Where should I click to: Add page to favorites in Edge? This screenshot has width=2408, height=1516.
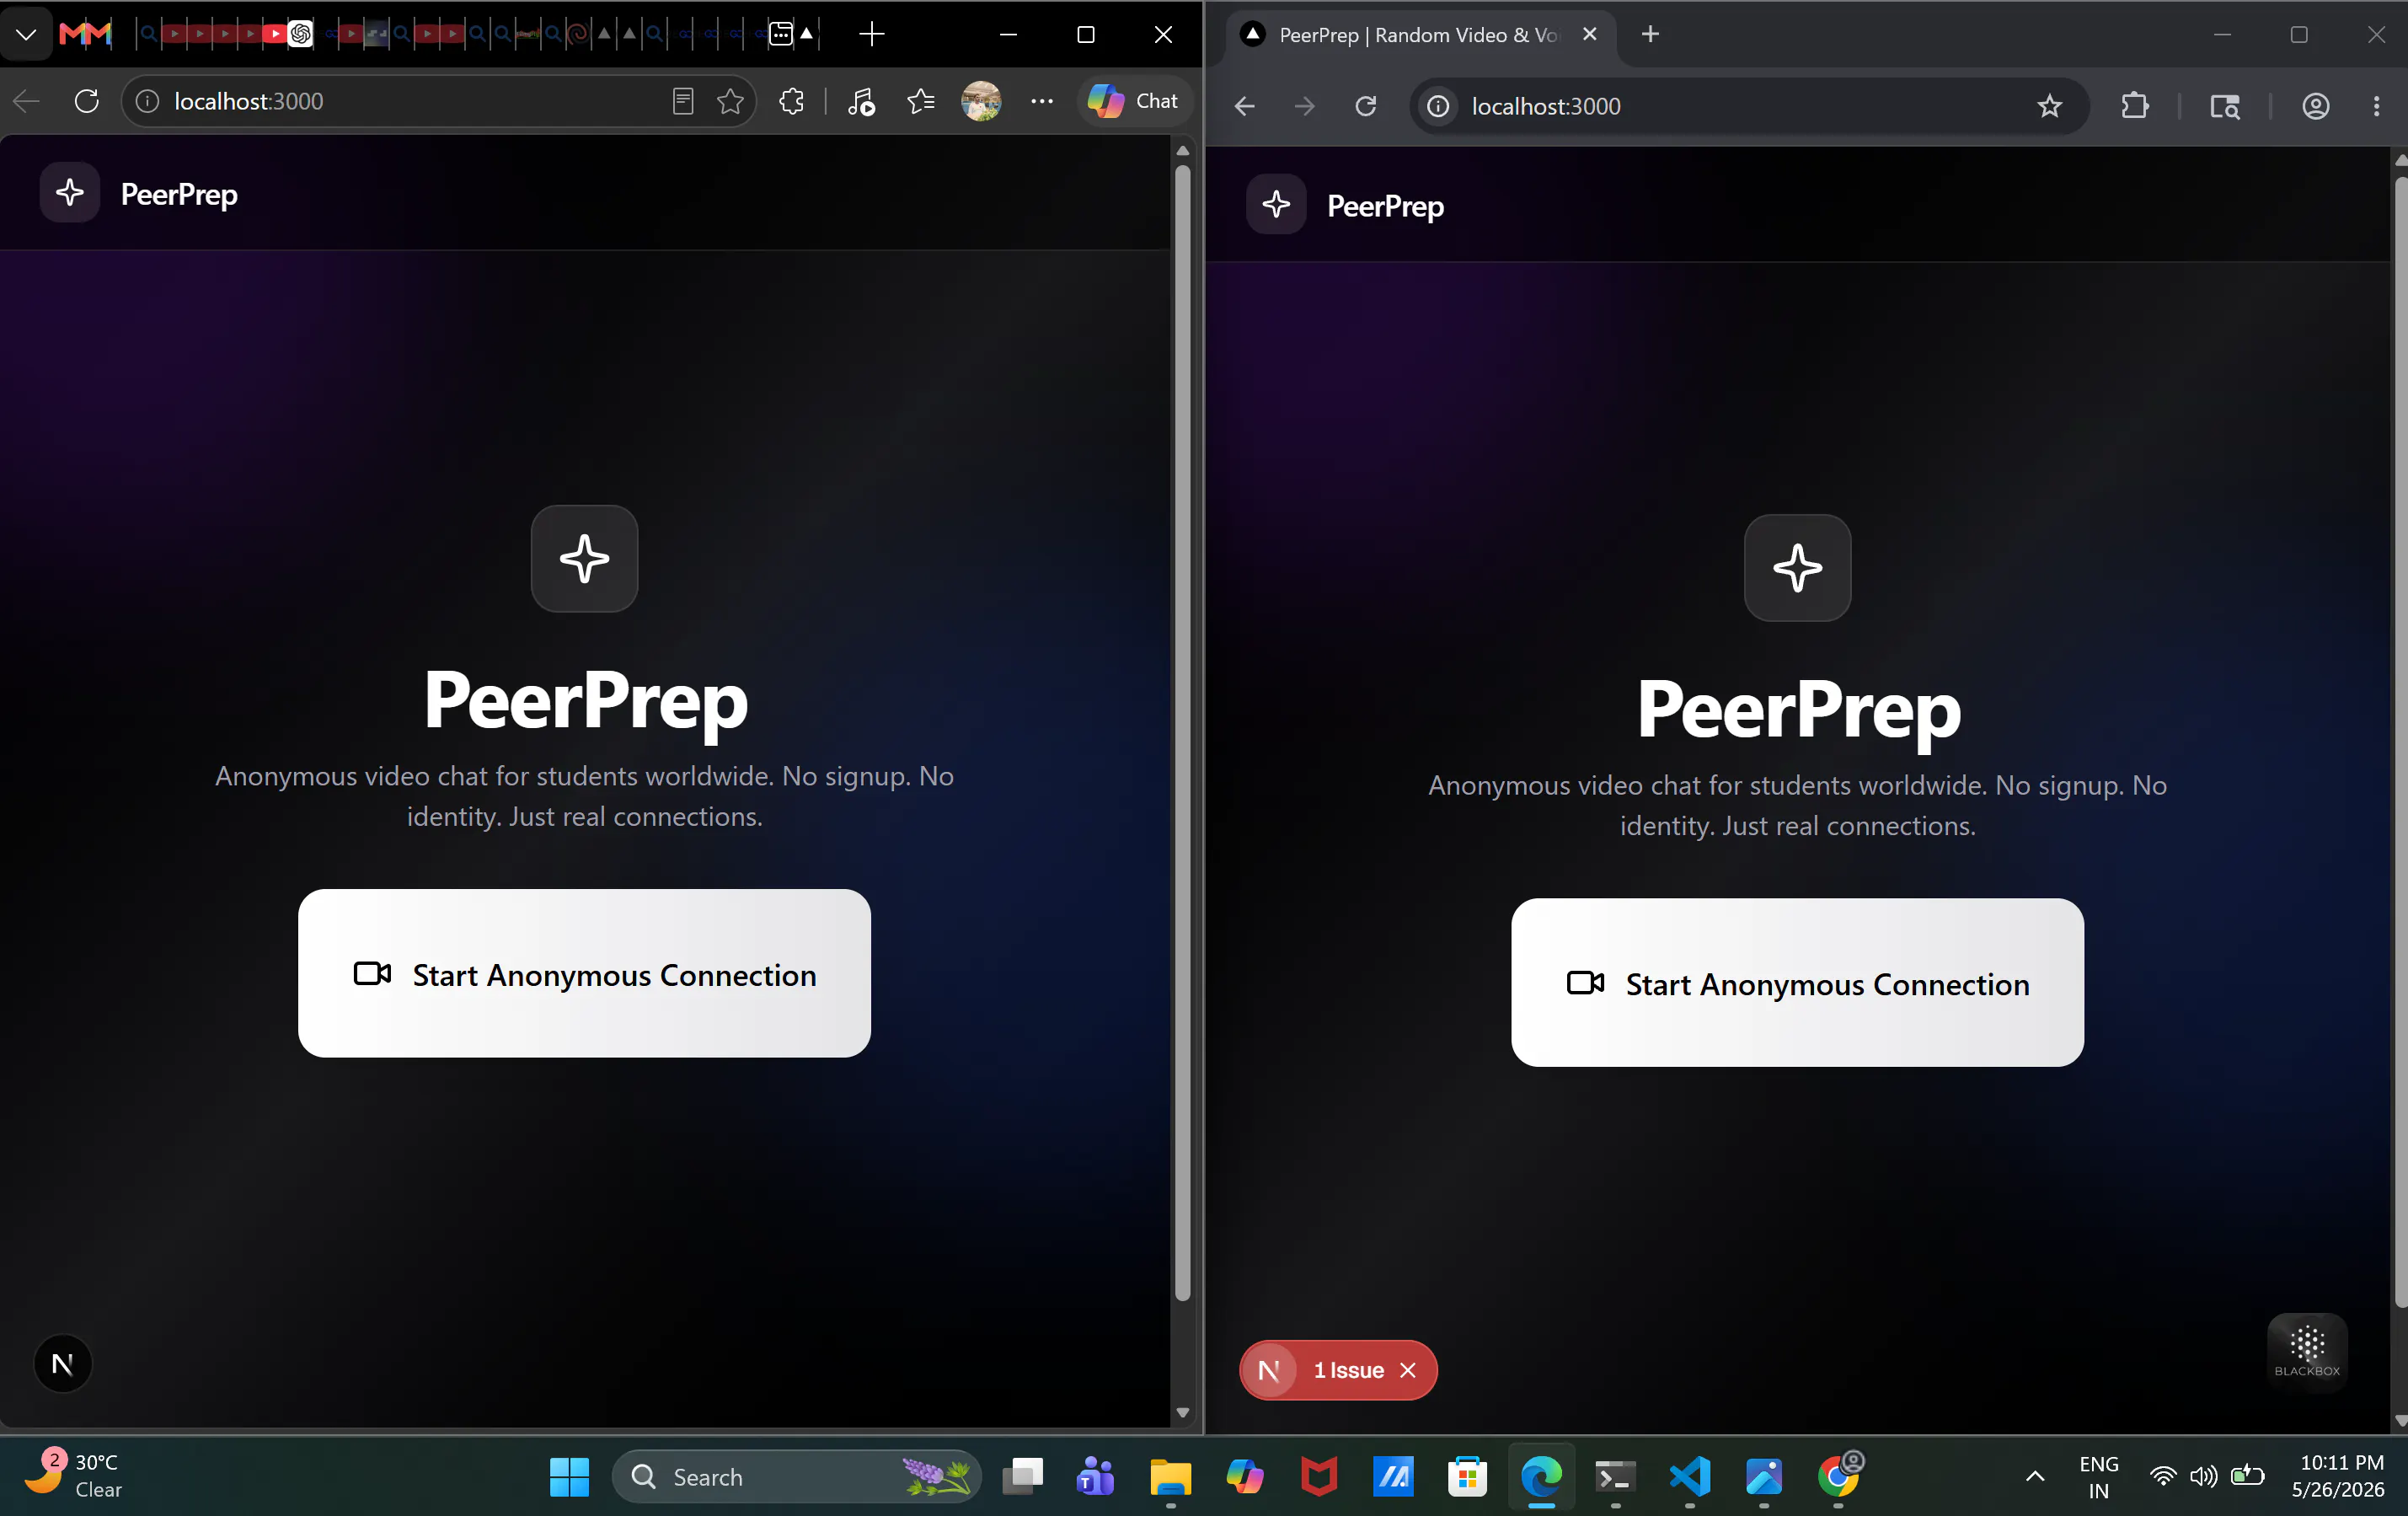tap(730, 101)
